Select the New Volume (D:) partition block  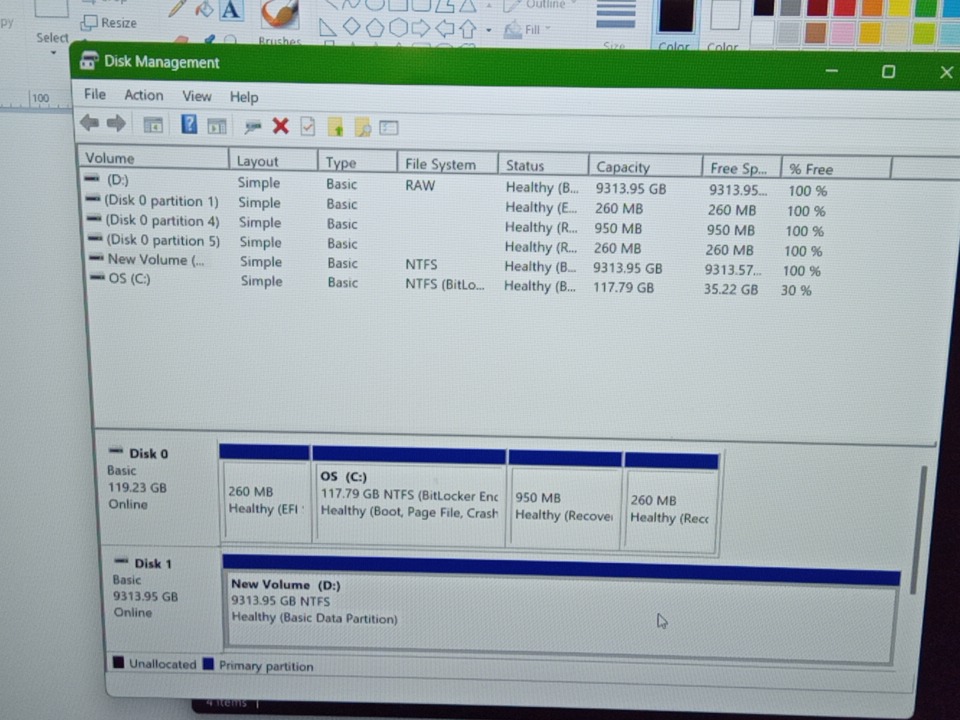pyautogui.click(x=561, y=608)
